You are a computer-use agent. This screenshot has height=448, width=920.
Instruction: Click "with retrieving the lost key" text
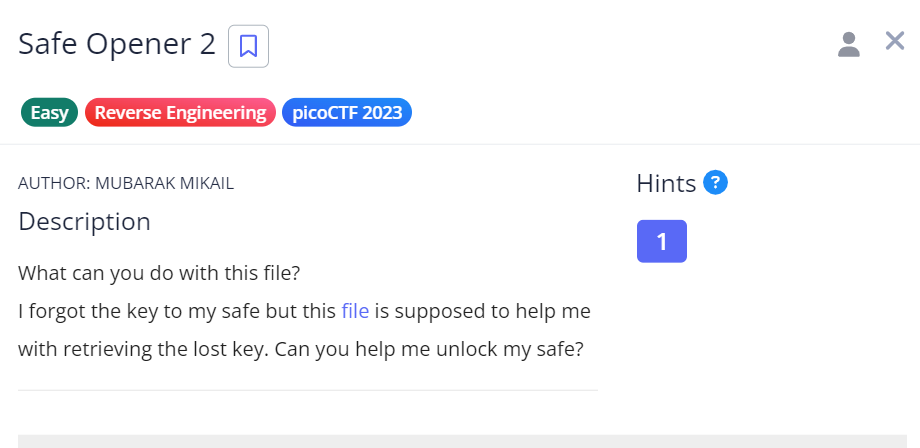tap(132, 350)
